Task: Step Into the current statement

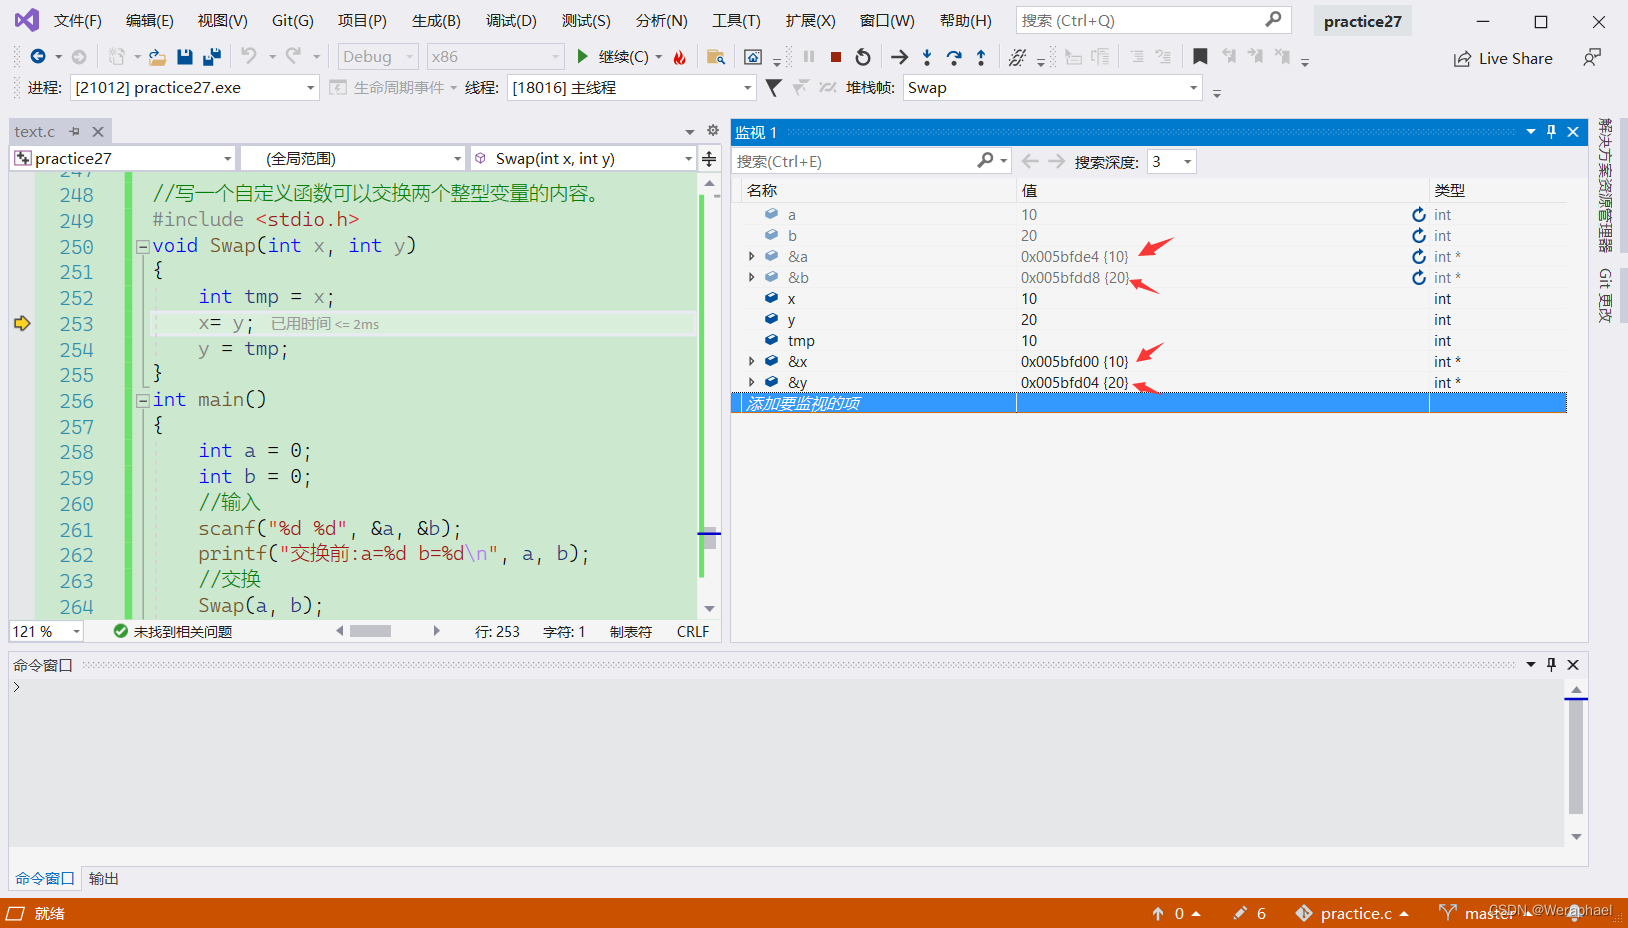Action: [927, 57]
